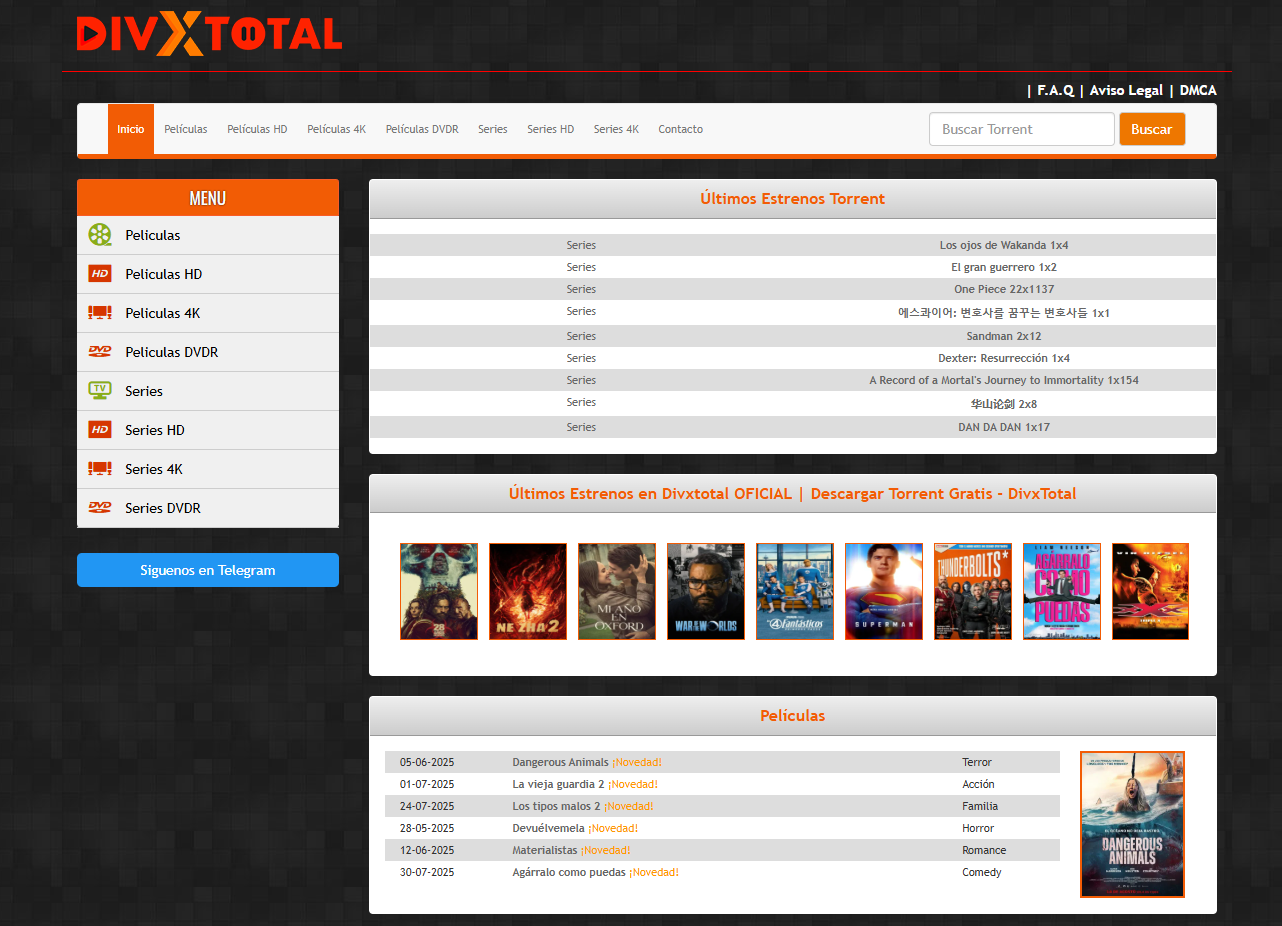
Task: Select the Thunderbolts poster thumbnail
Action: [973, 591]
